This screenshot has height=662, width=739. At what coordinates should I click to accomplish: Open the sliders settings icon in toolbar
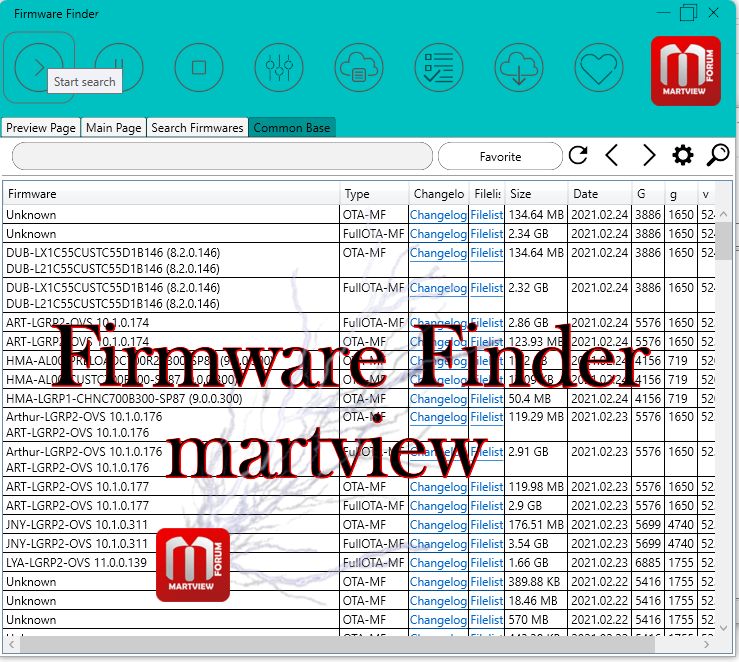[279, 67]
